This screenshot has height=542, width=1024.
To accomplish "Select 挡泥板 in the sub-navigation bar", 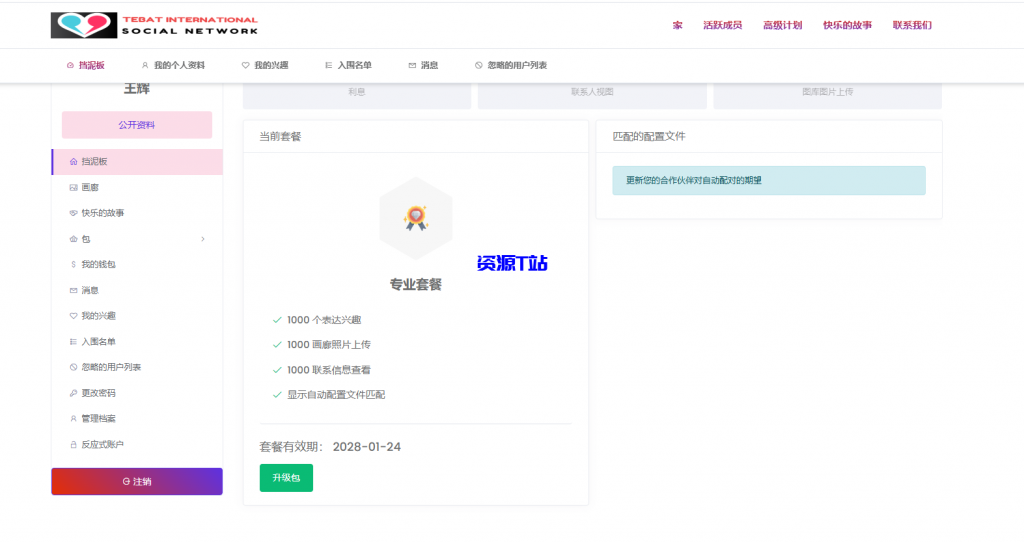I will tap(86, 65).
